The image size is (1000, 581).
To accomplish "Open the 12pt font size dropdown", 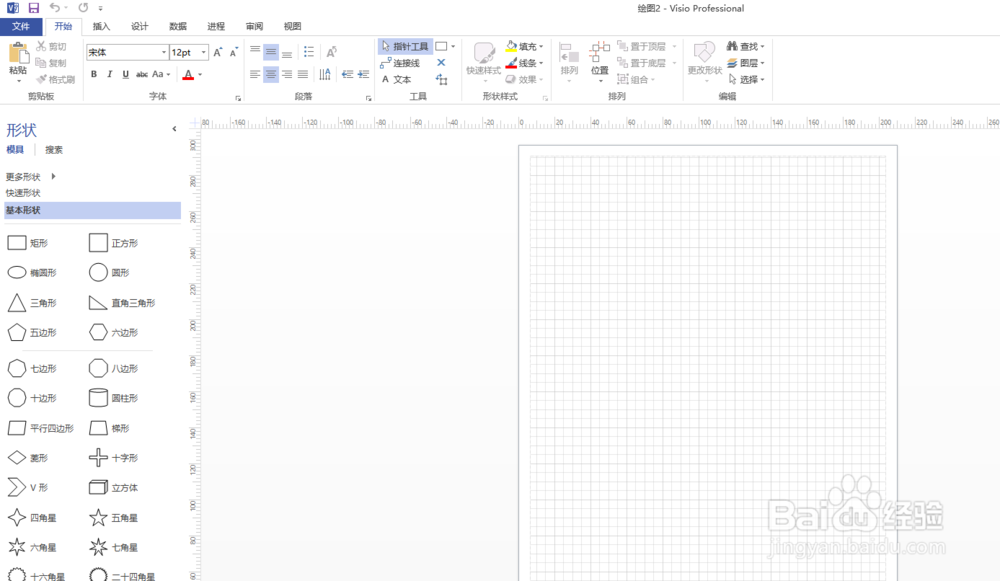I will pos(203,52).
